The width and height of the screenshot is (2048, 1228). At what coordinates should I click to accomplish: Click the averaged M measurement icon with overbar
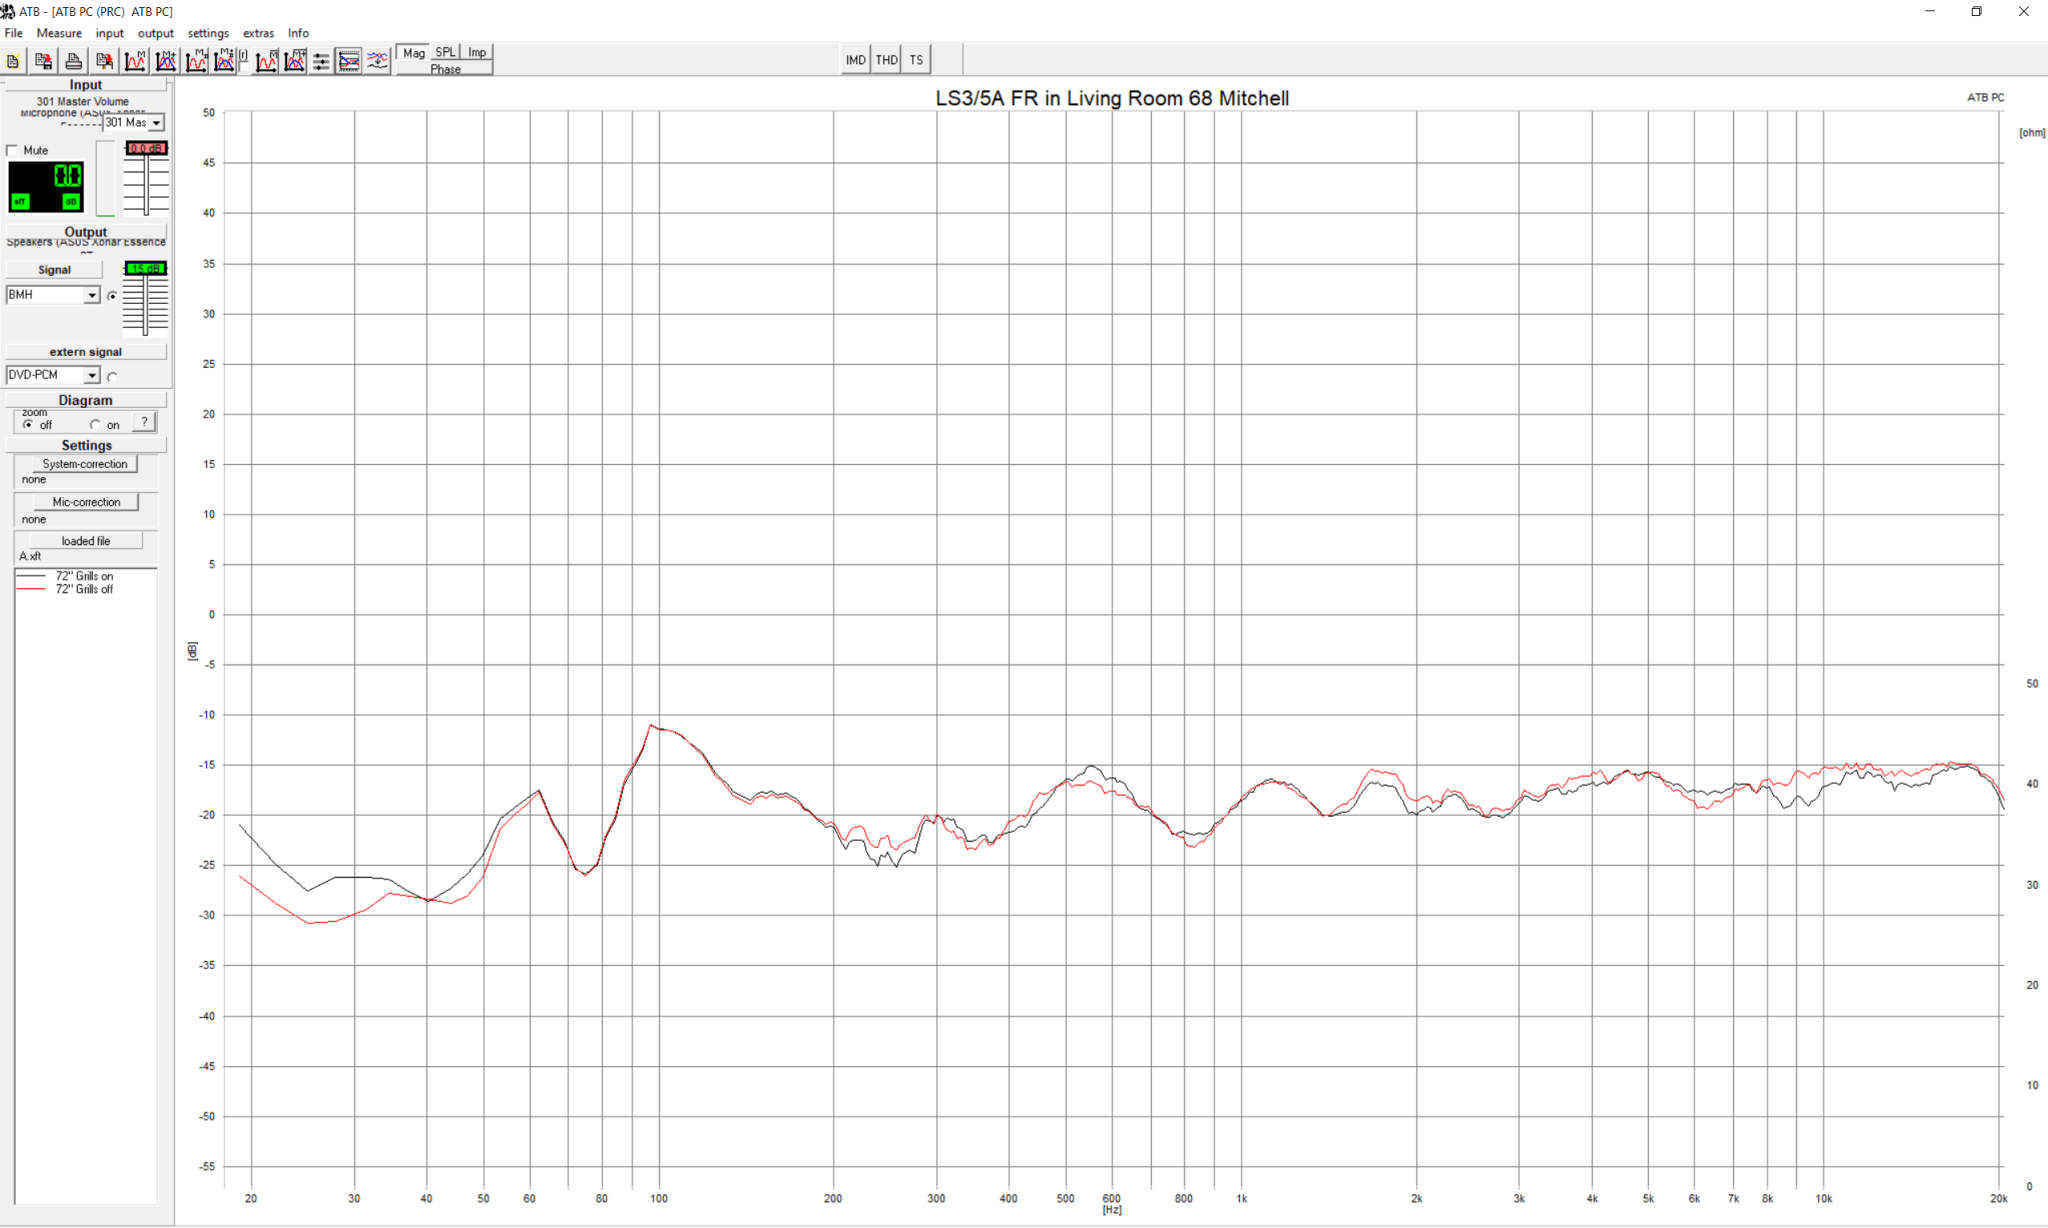point(267,61)
